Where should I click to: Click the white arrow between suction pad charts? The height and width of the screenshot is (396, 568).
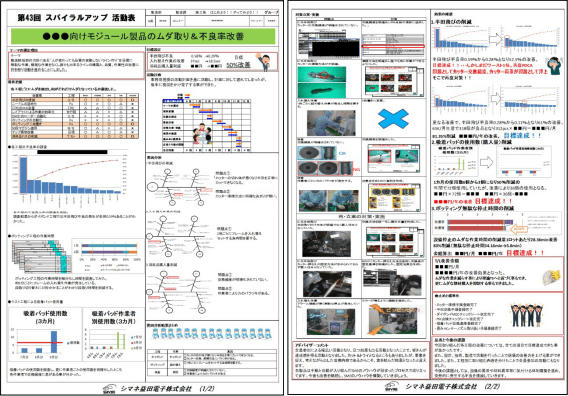pyautogui.click(x=486, y=162)
